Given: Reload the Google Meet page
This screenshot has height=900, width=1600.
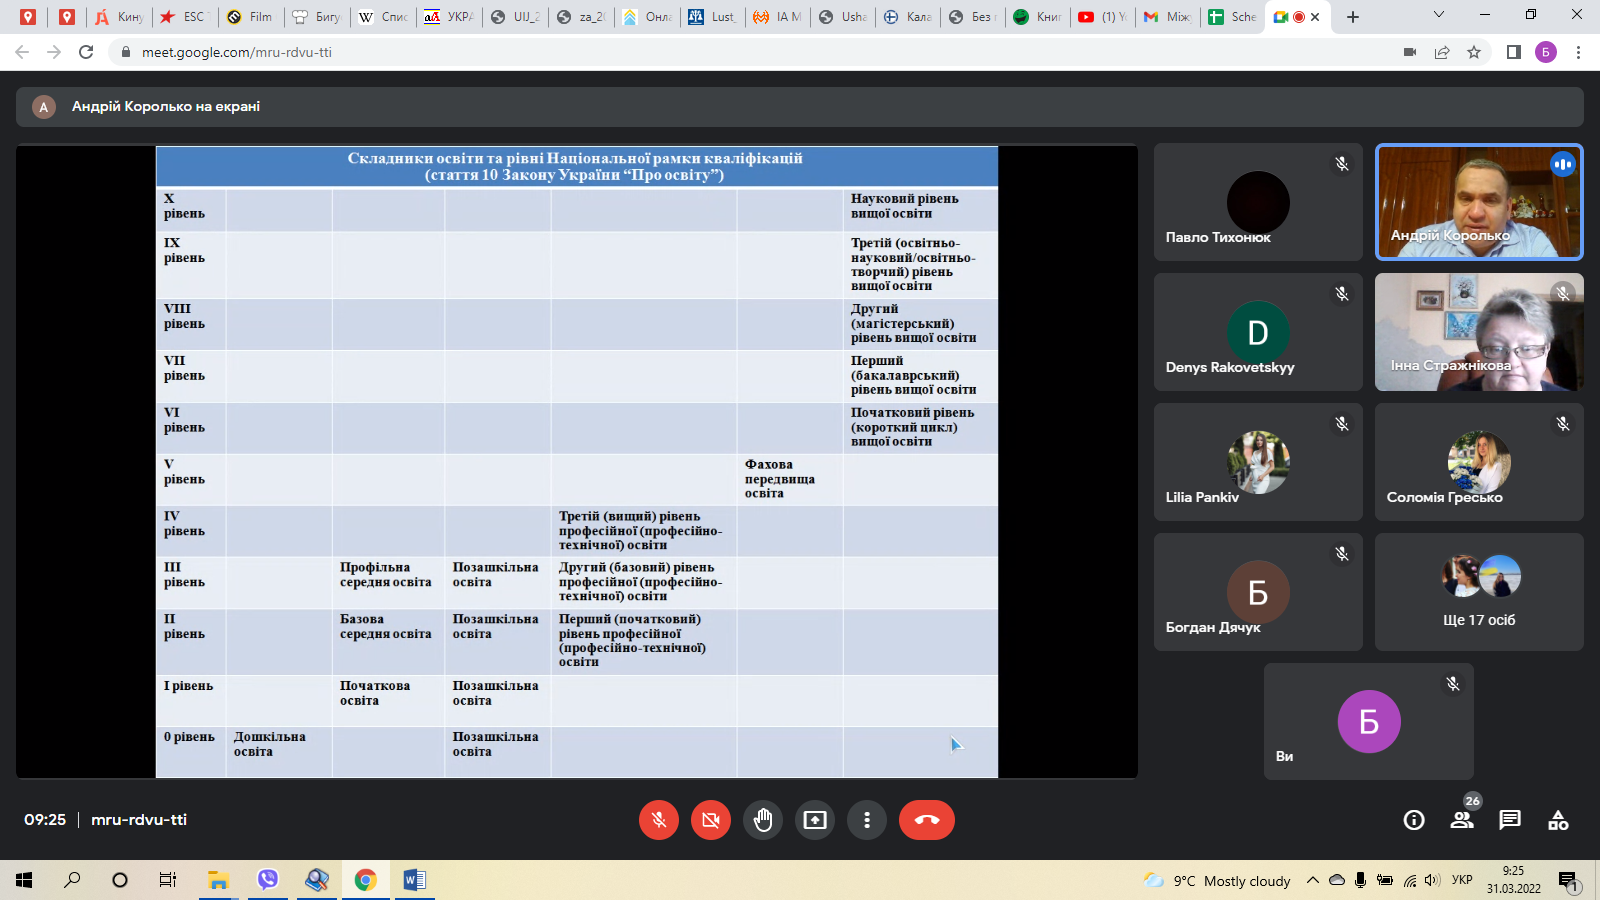Looking at the screenshot, I should click(x=86, y=52).
